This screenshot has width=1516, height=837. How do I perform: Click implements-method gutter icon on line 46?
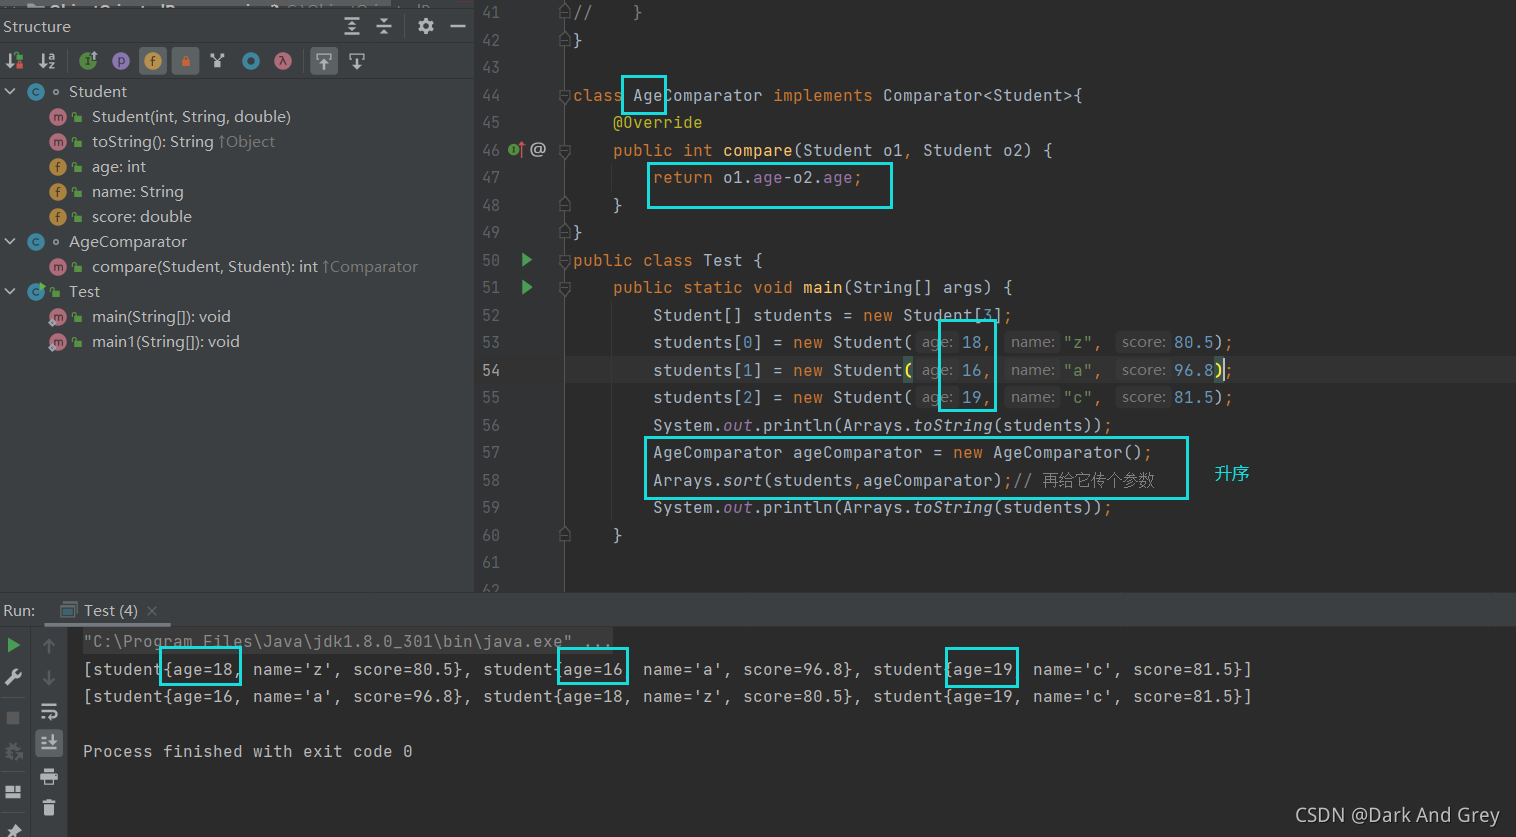click(x=516, y=150)
